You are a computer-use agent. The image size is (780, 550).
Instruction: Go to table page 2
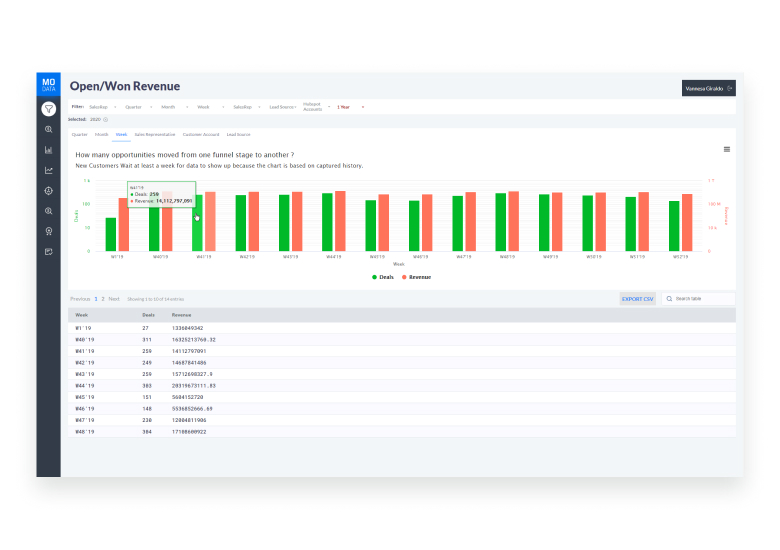coord(103,299)
